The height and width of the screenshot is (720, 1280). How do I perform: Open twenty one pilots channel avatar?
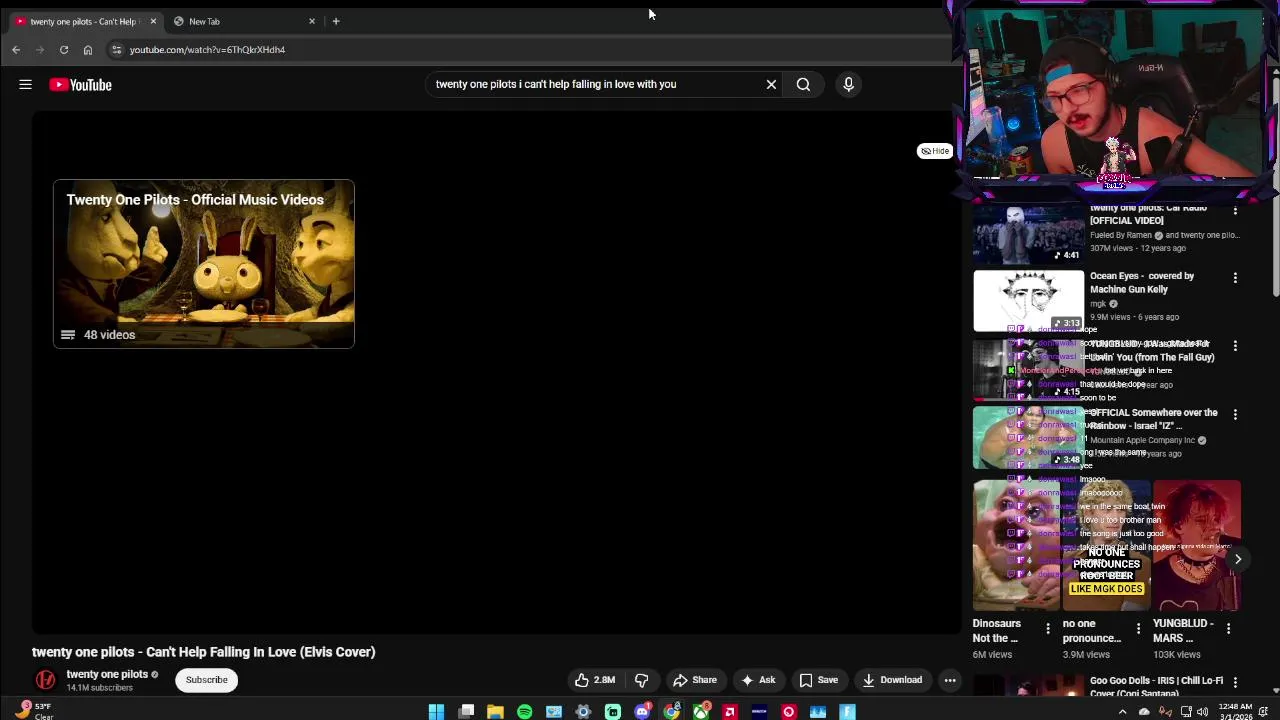[45, 680]
